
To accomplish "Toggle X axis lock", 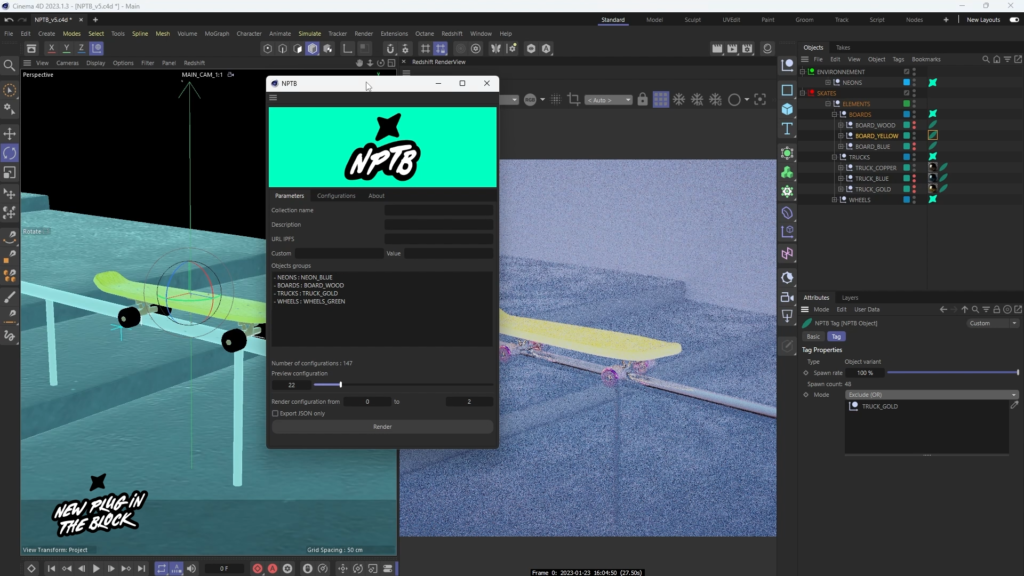I will click(x=51, y=48).
